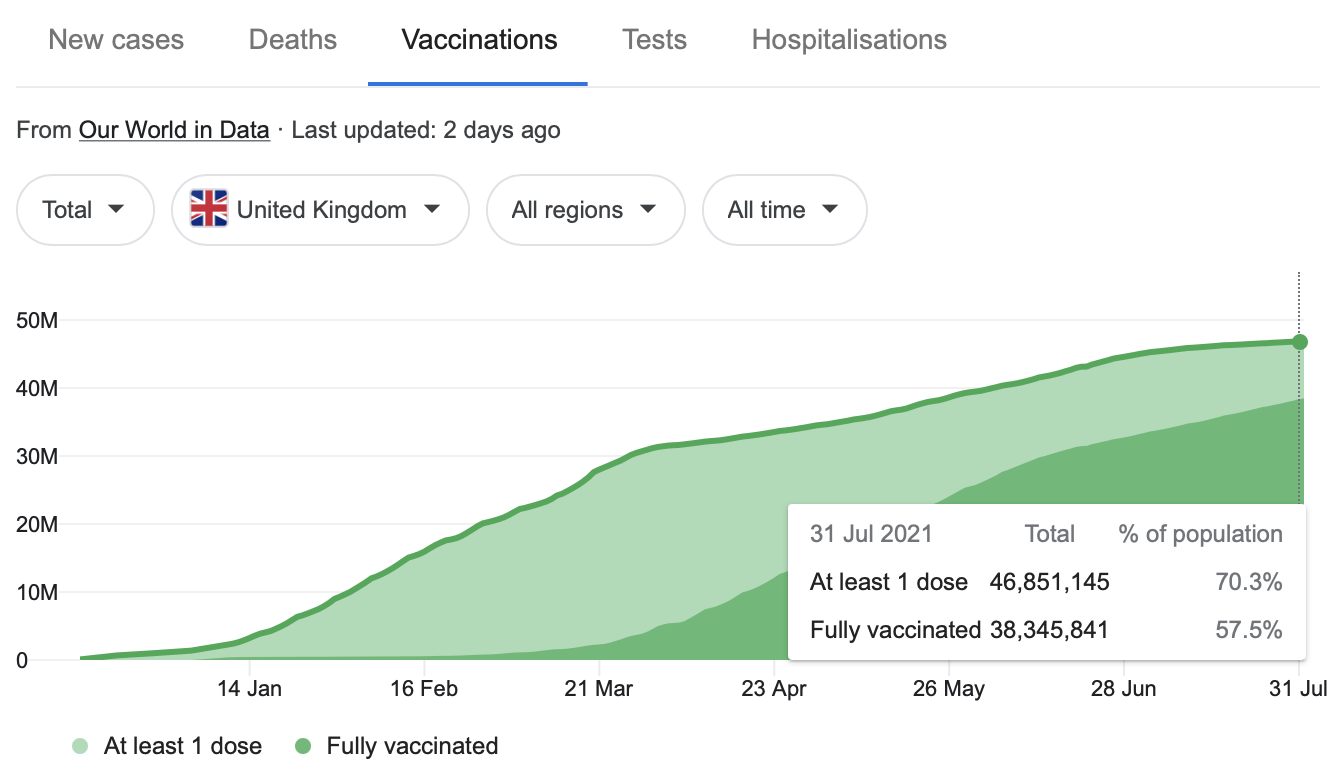Go to the Hospitalisations tab
The image size is (1330, 780).
tap(849, 40)
